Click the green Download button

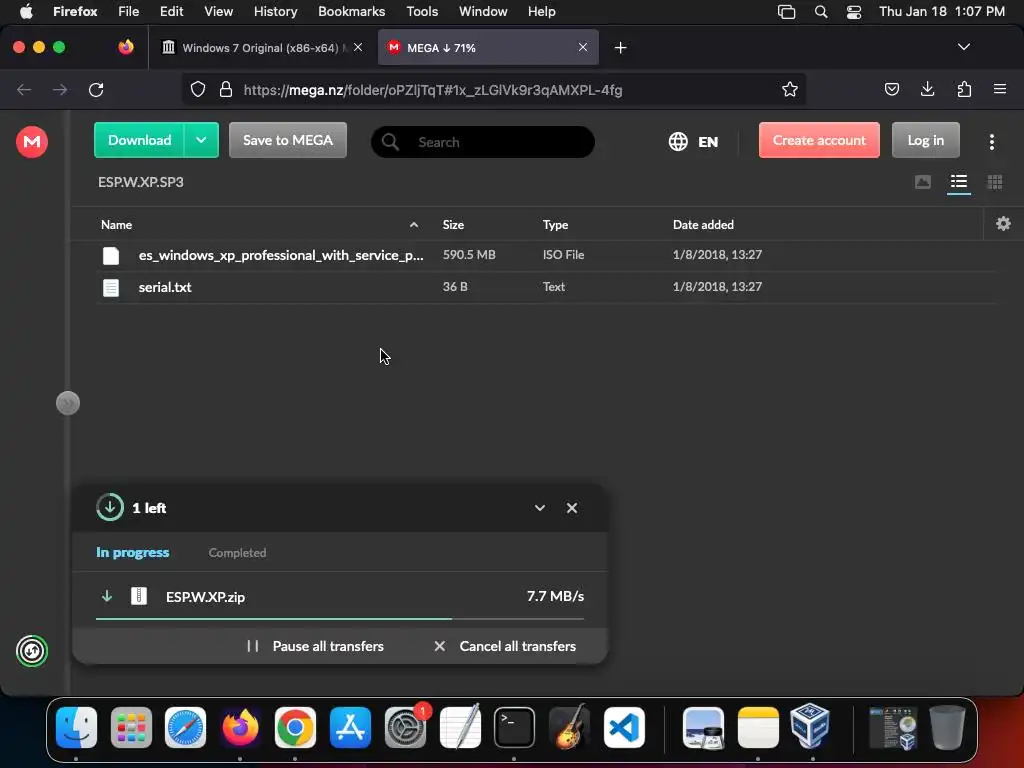(x=139, y=140)
